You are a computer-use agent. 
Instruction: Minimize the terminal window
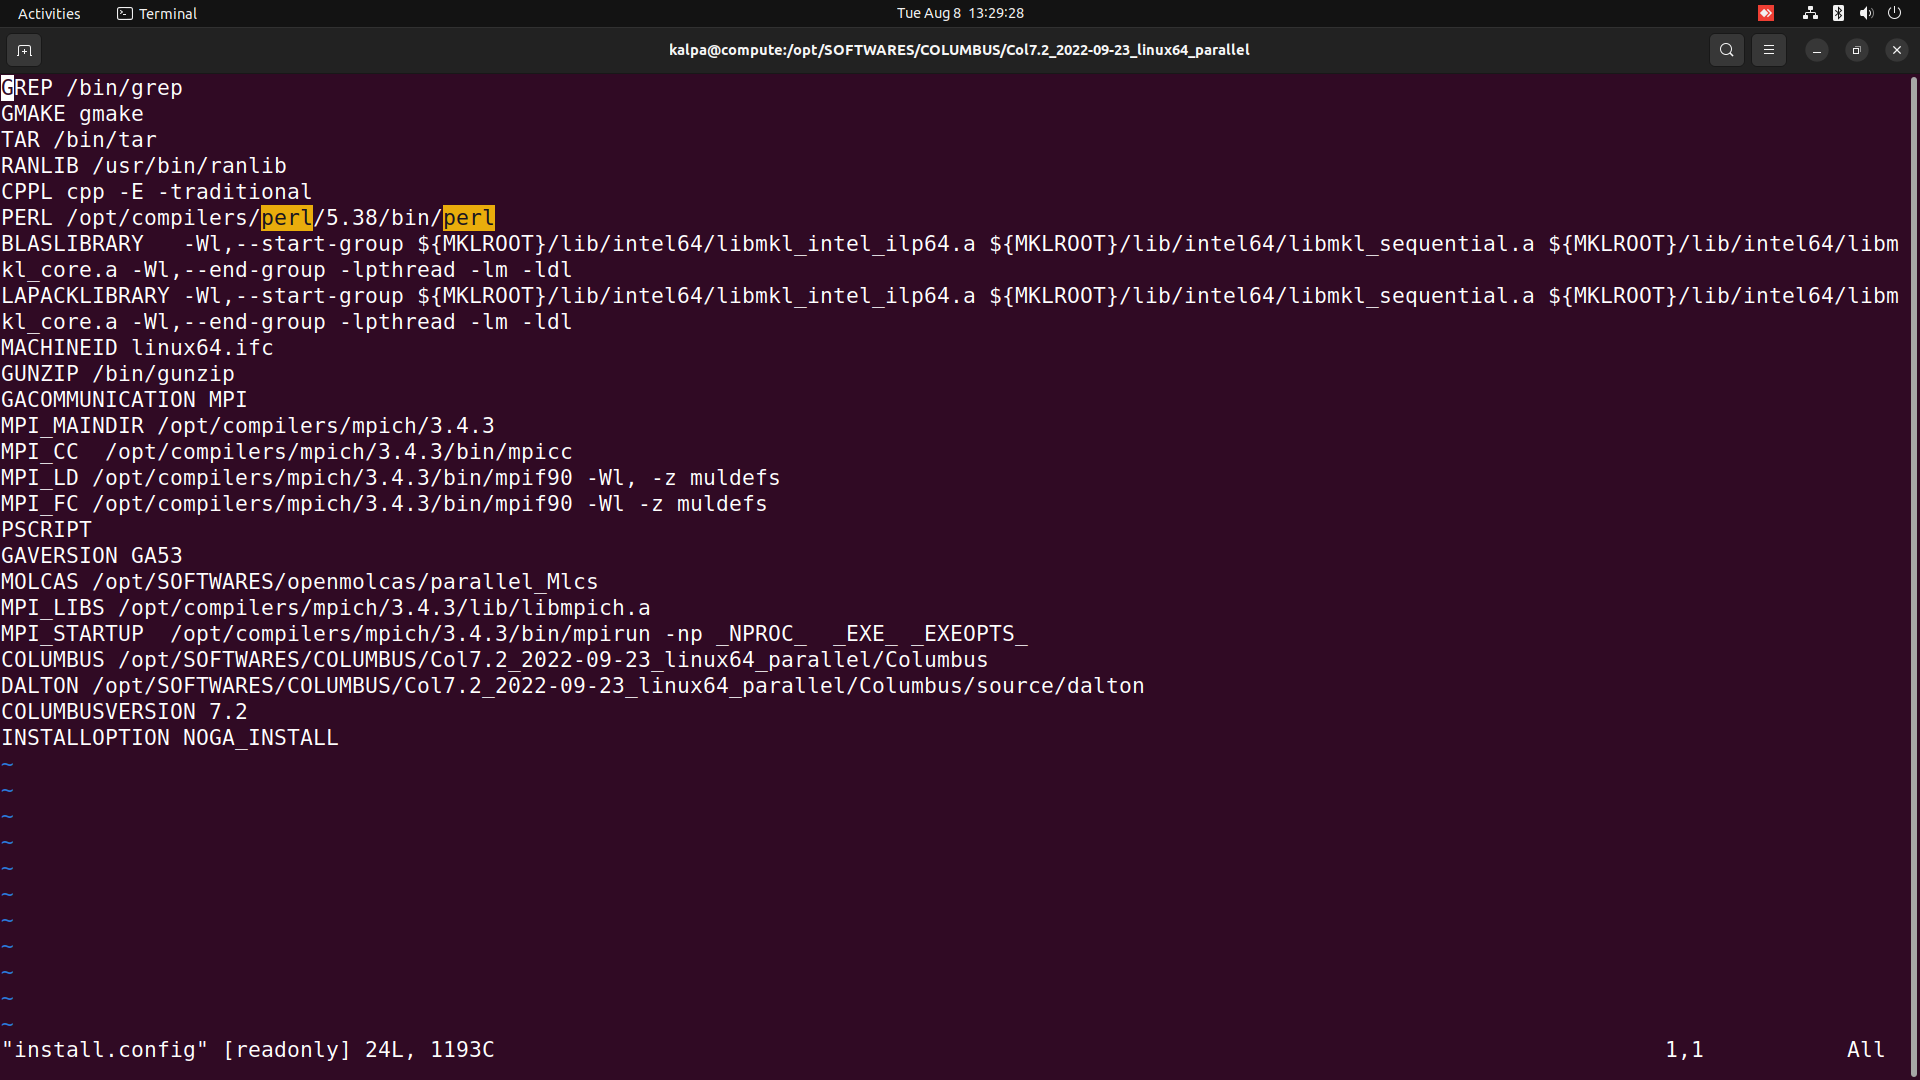click(1816, 50)
